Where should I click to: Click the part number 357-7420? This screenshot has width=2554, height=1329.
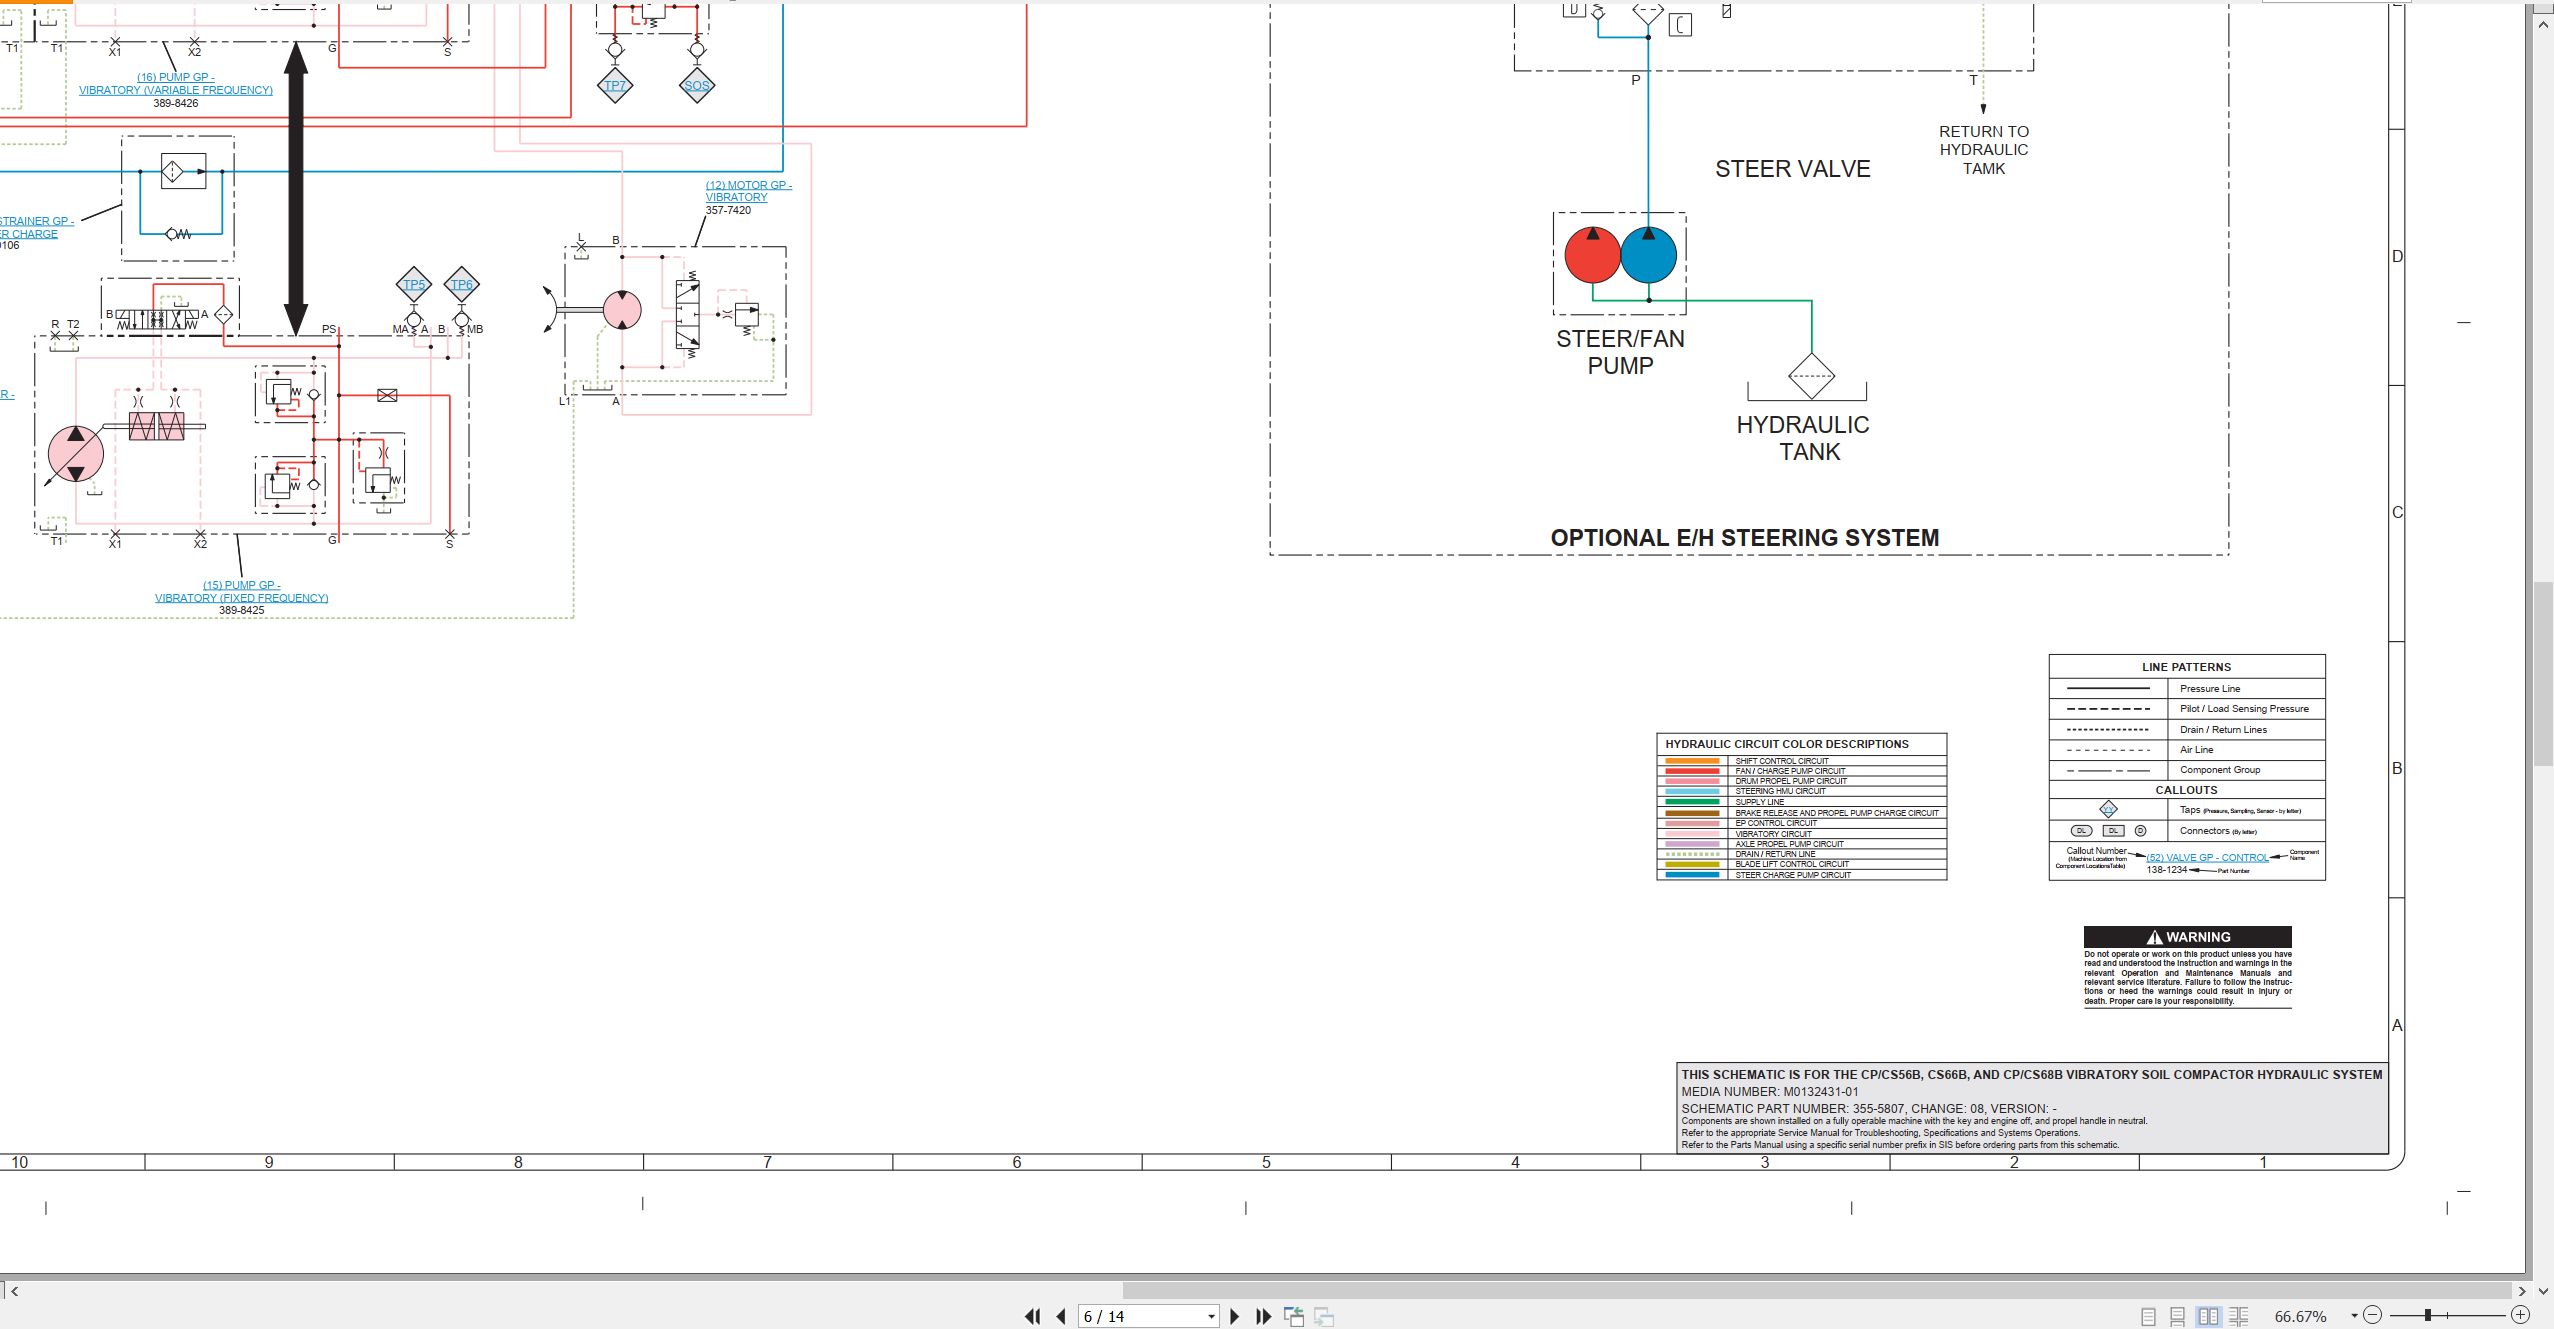[x=728, y=210]
